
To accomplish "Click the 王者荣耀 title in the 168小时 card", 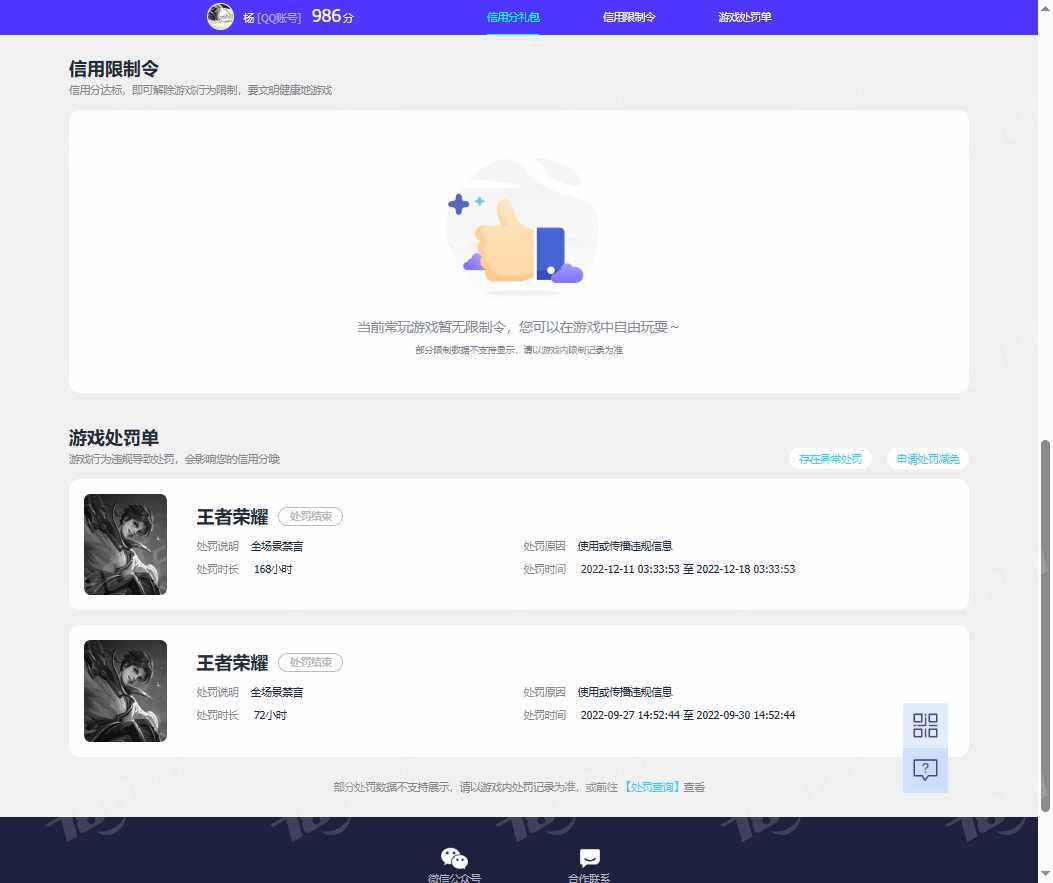I will [232, 516].
